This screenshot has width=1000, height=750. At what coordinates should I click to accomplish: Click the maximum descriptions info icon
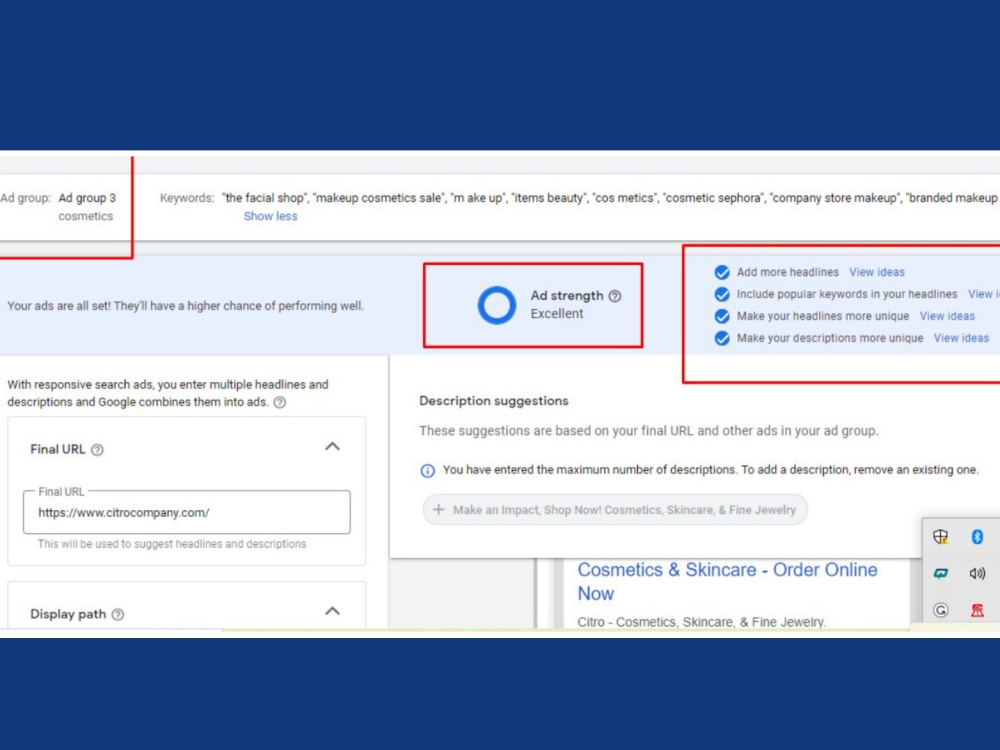click(x=427, y=471)
